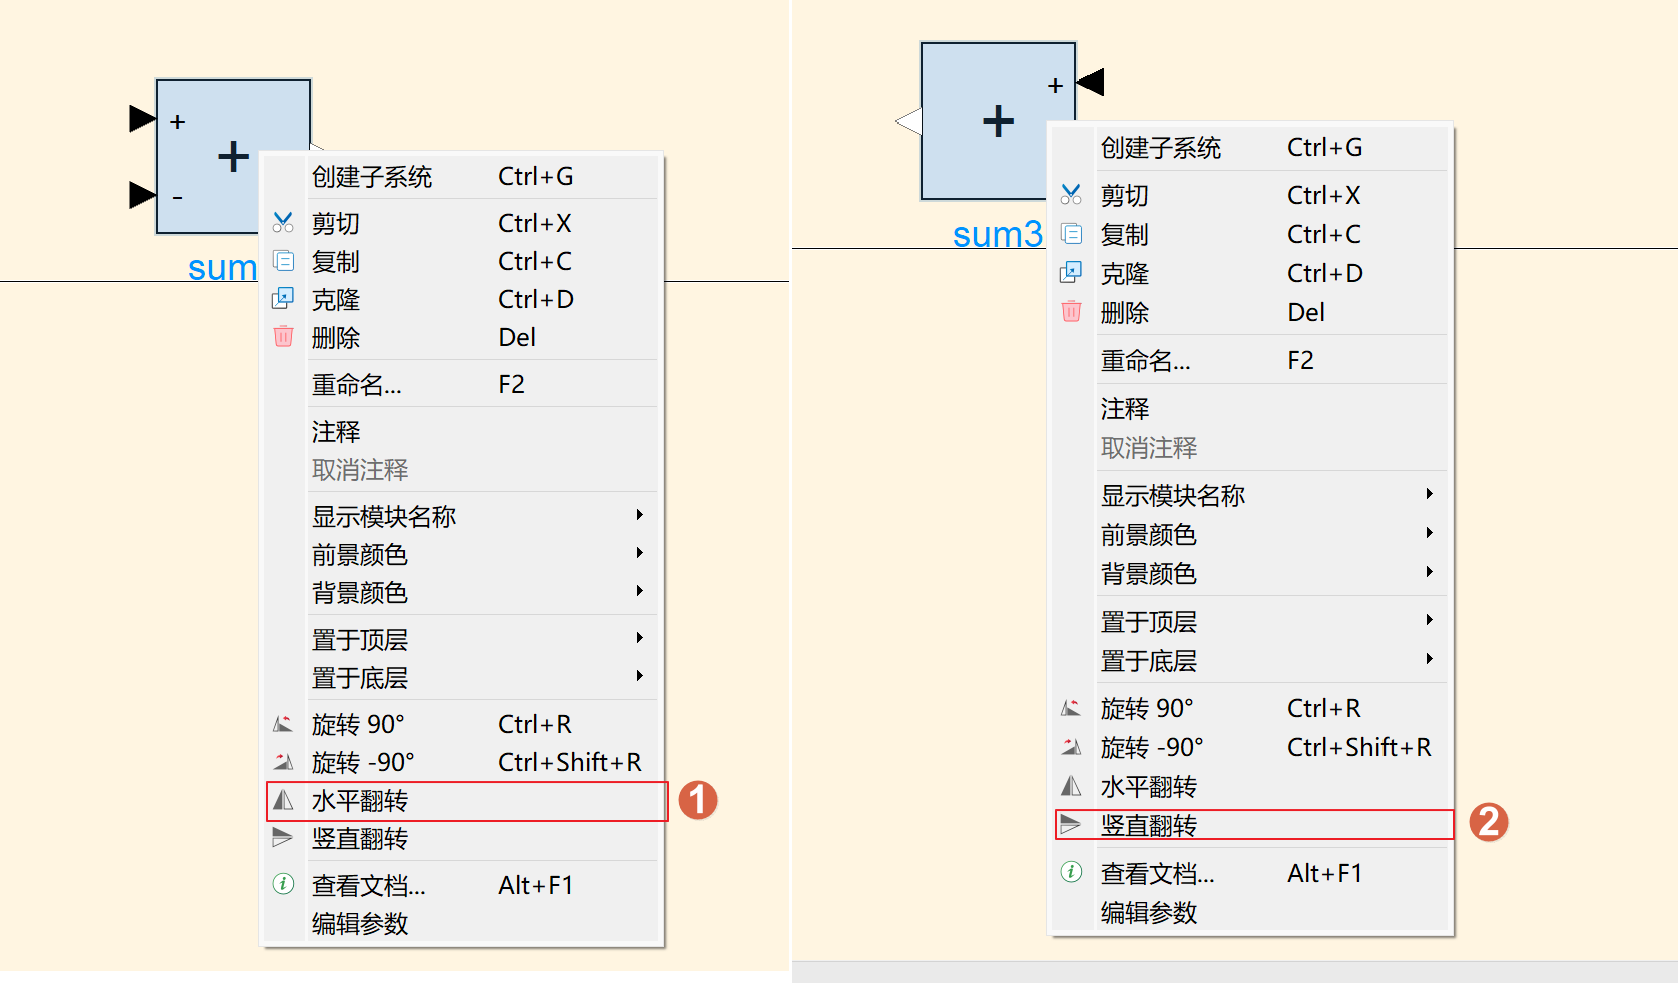Choose 注释 in the sum block's menu
The height and width of the screenshot is (986, 1679).
[335, 432]
